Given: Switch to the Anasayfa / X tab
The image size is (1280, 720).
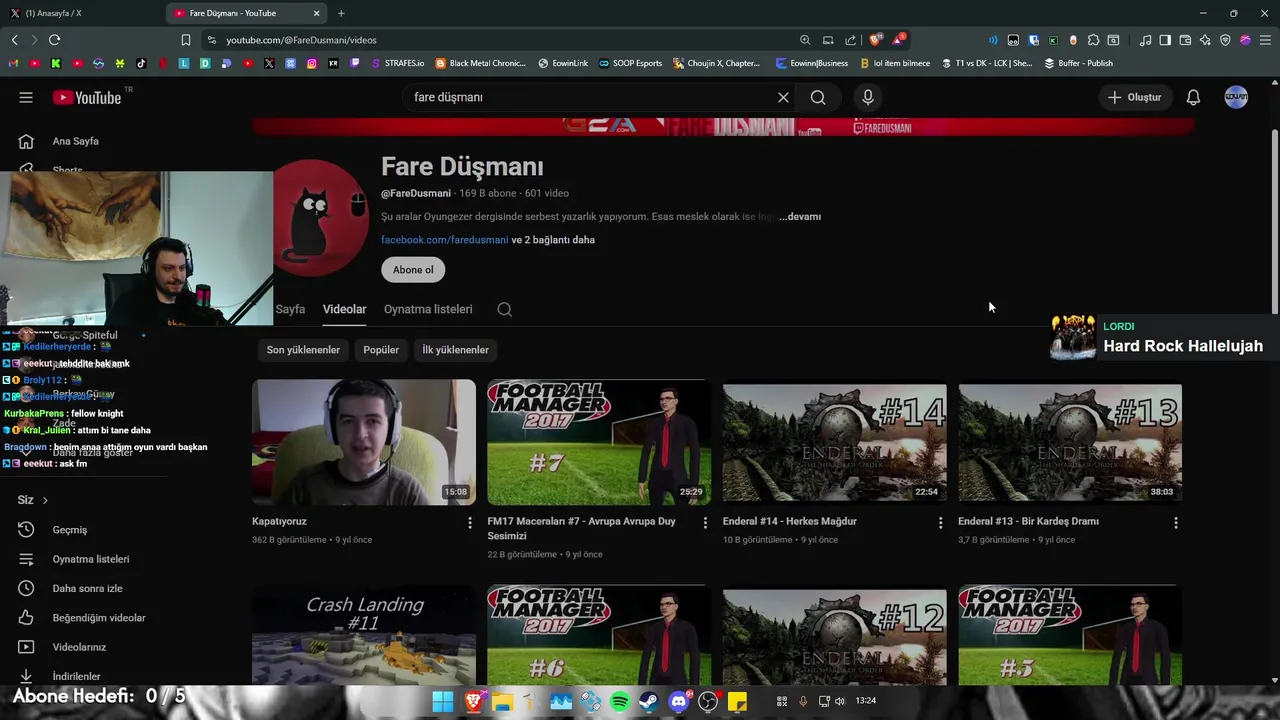Looking at the screenshot, I should point(80,13).
